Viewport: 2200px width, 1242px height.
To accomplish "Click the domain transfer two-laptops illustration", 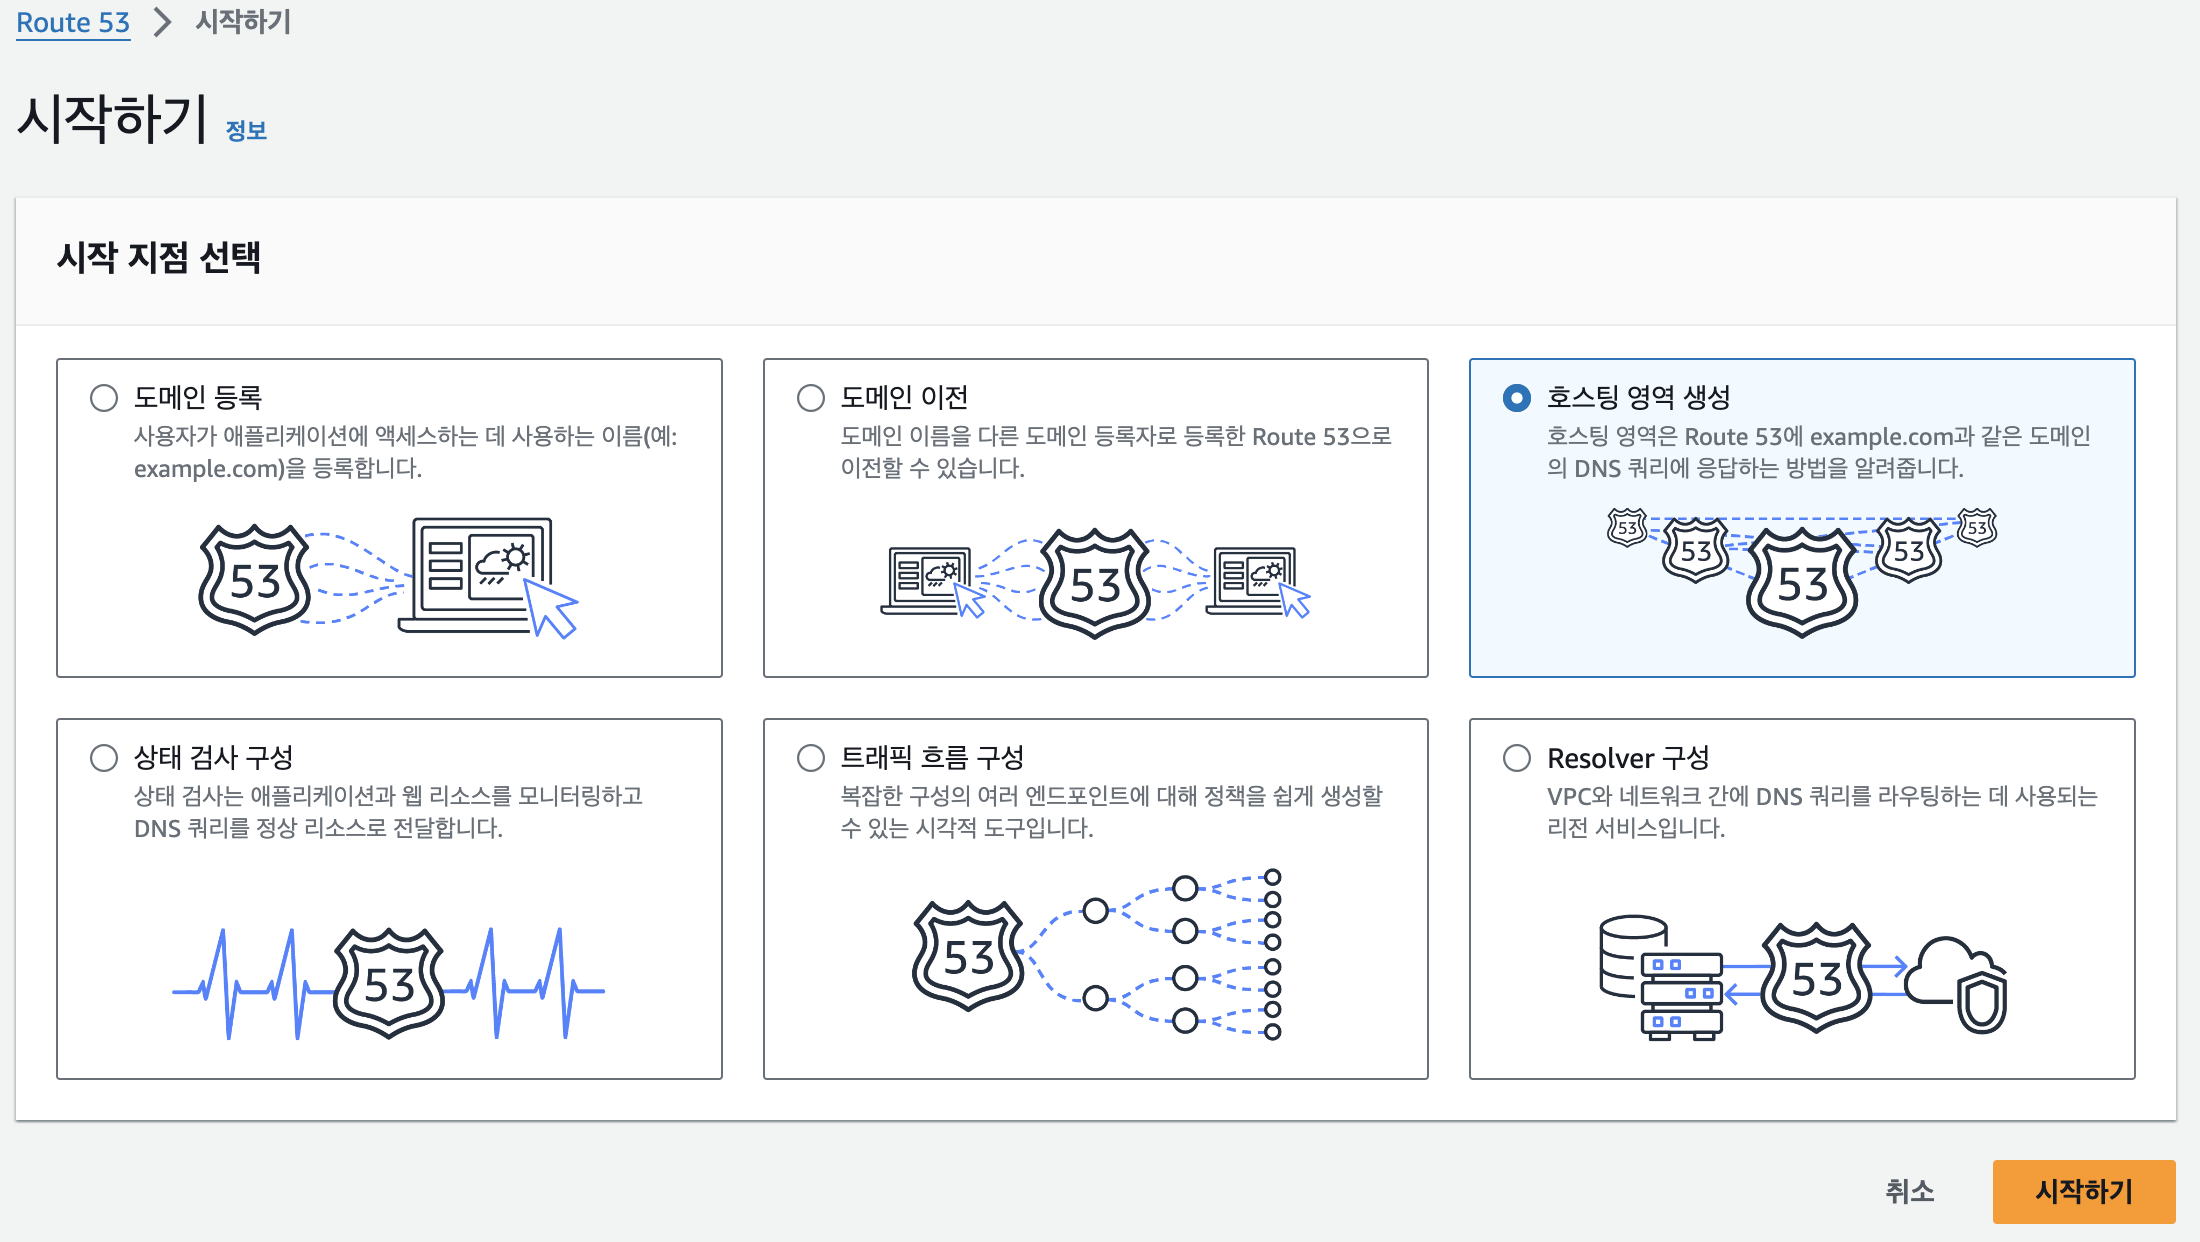I will [x=1096, y=583].
